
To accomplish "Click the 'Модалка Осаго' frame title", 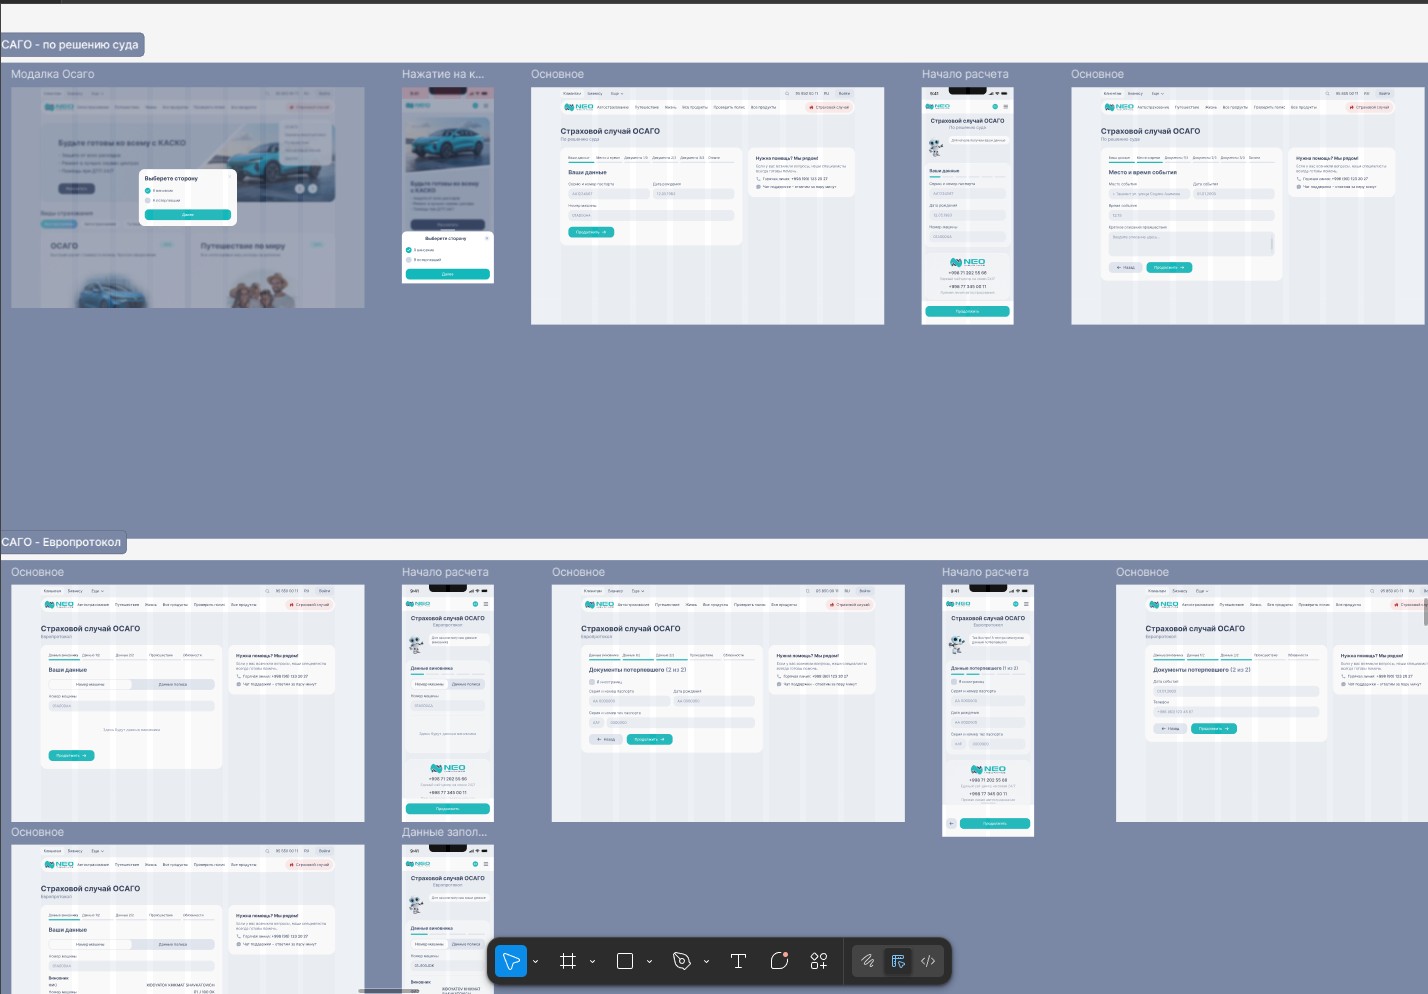I will pyautogui.click(x=53, y=74).
